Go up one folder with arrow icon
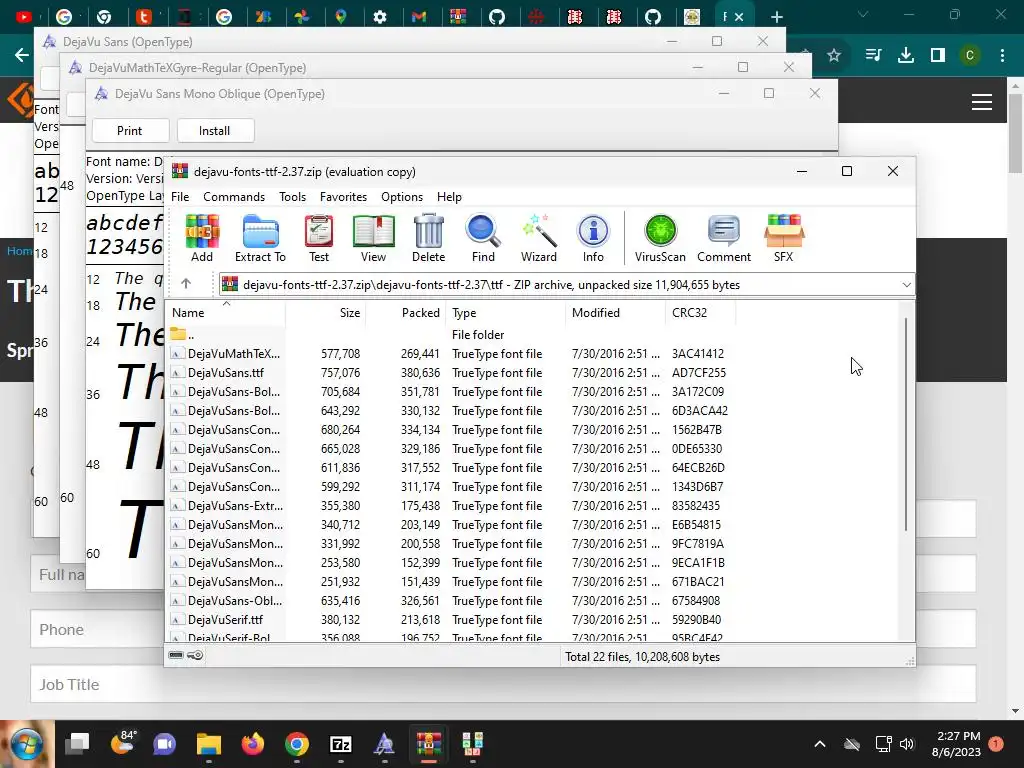1024x768 pixels. click(186, 283)
